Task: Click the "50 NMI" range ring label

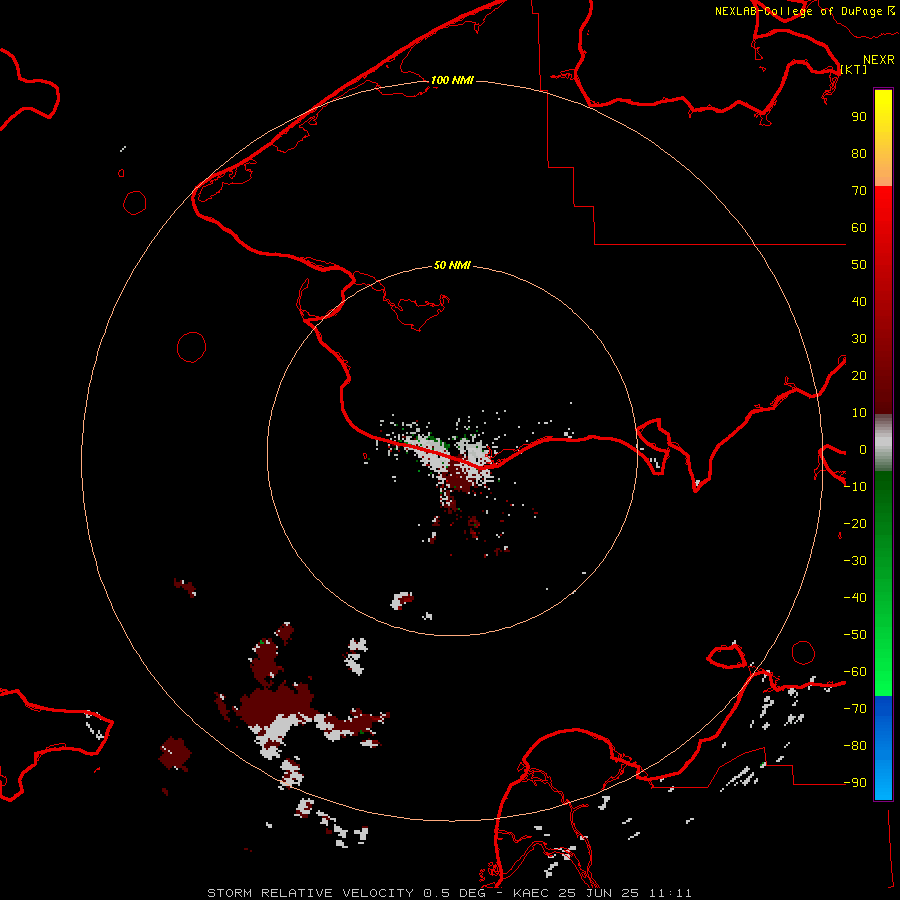Action: point(452,265)
